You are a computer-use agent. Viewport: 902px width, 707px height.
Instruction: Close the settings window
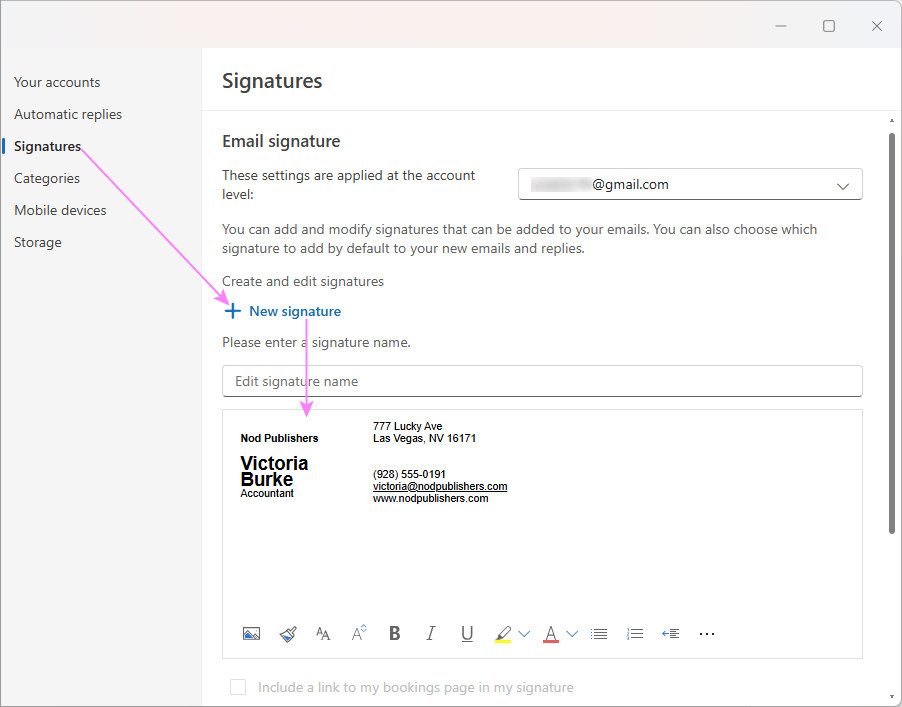pyautogui.click(x=877, y=26)
